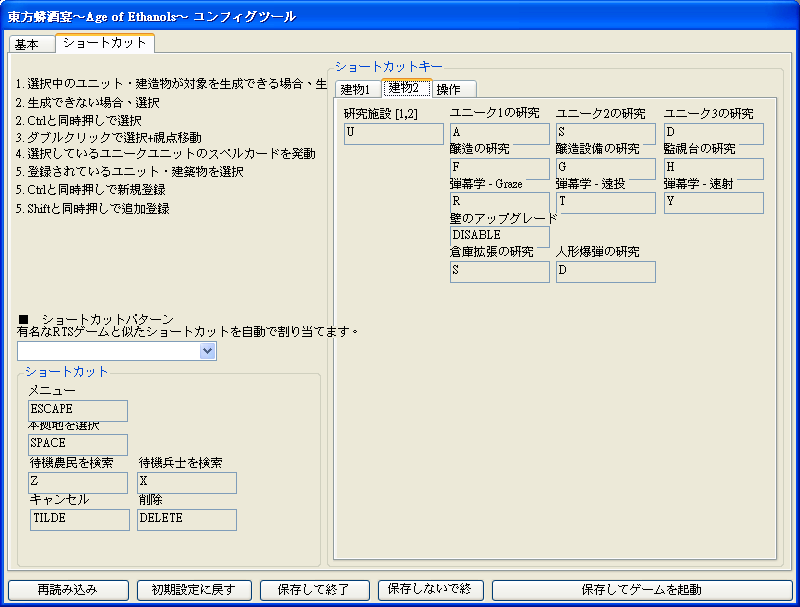
Task: Click the 待機兵士を検索 key field
Action: pyautogui.click(x=187, y=482)
